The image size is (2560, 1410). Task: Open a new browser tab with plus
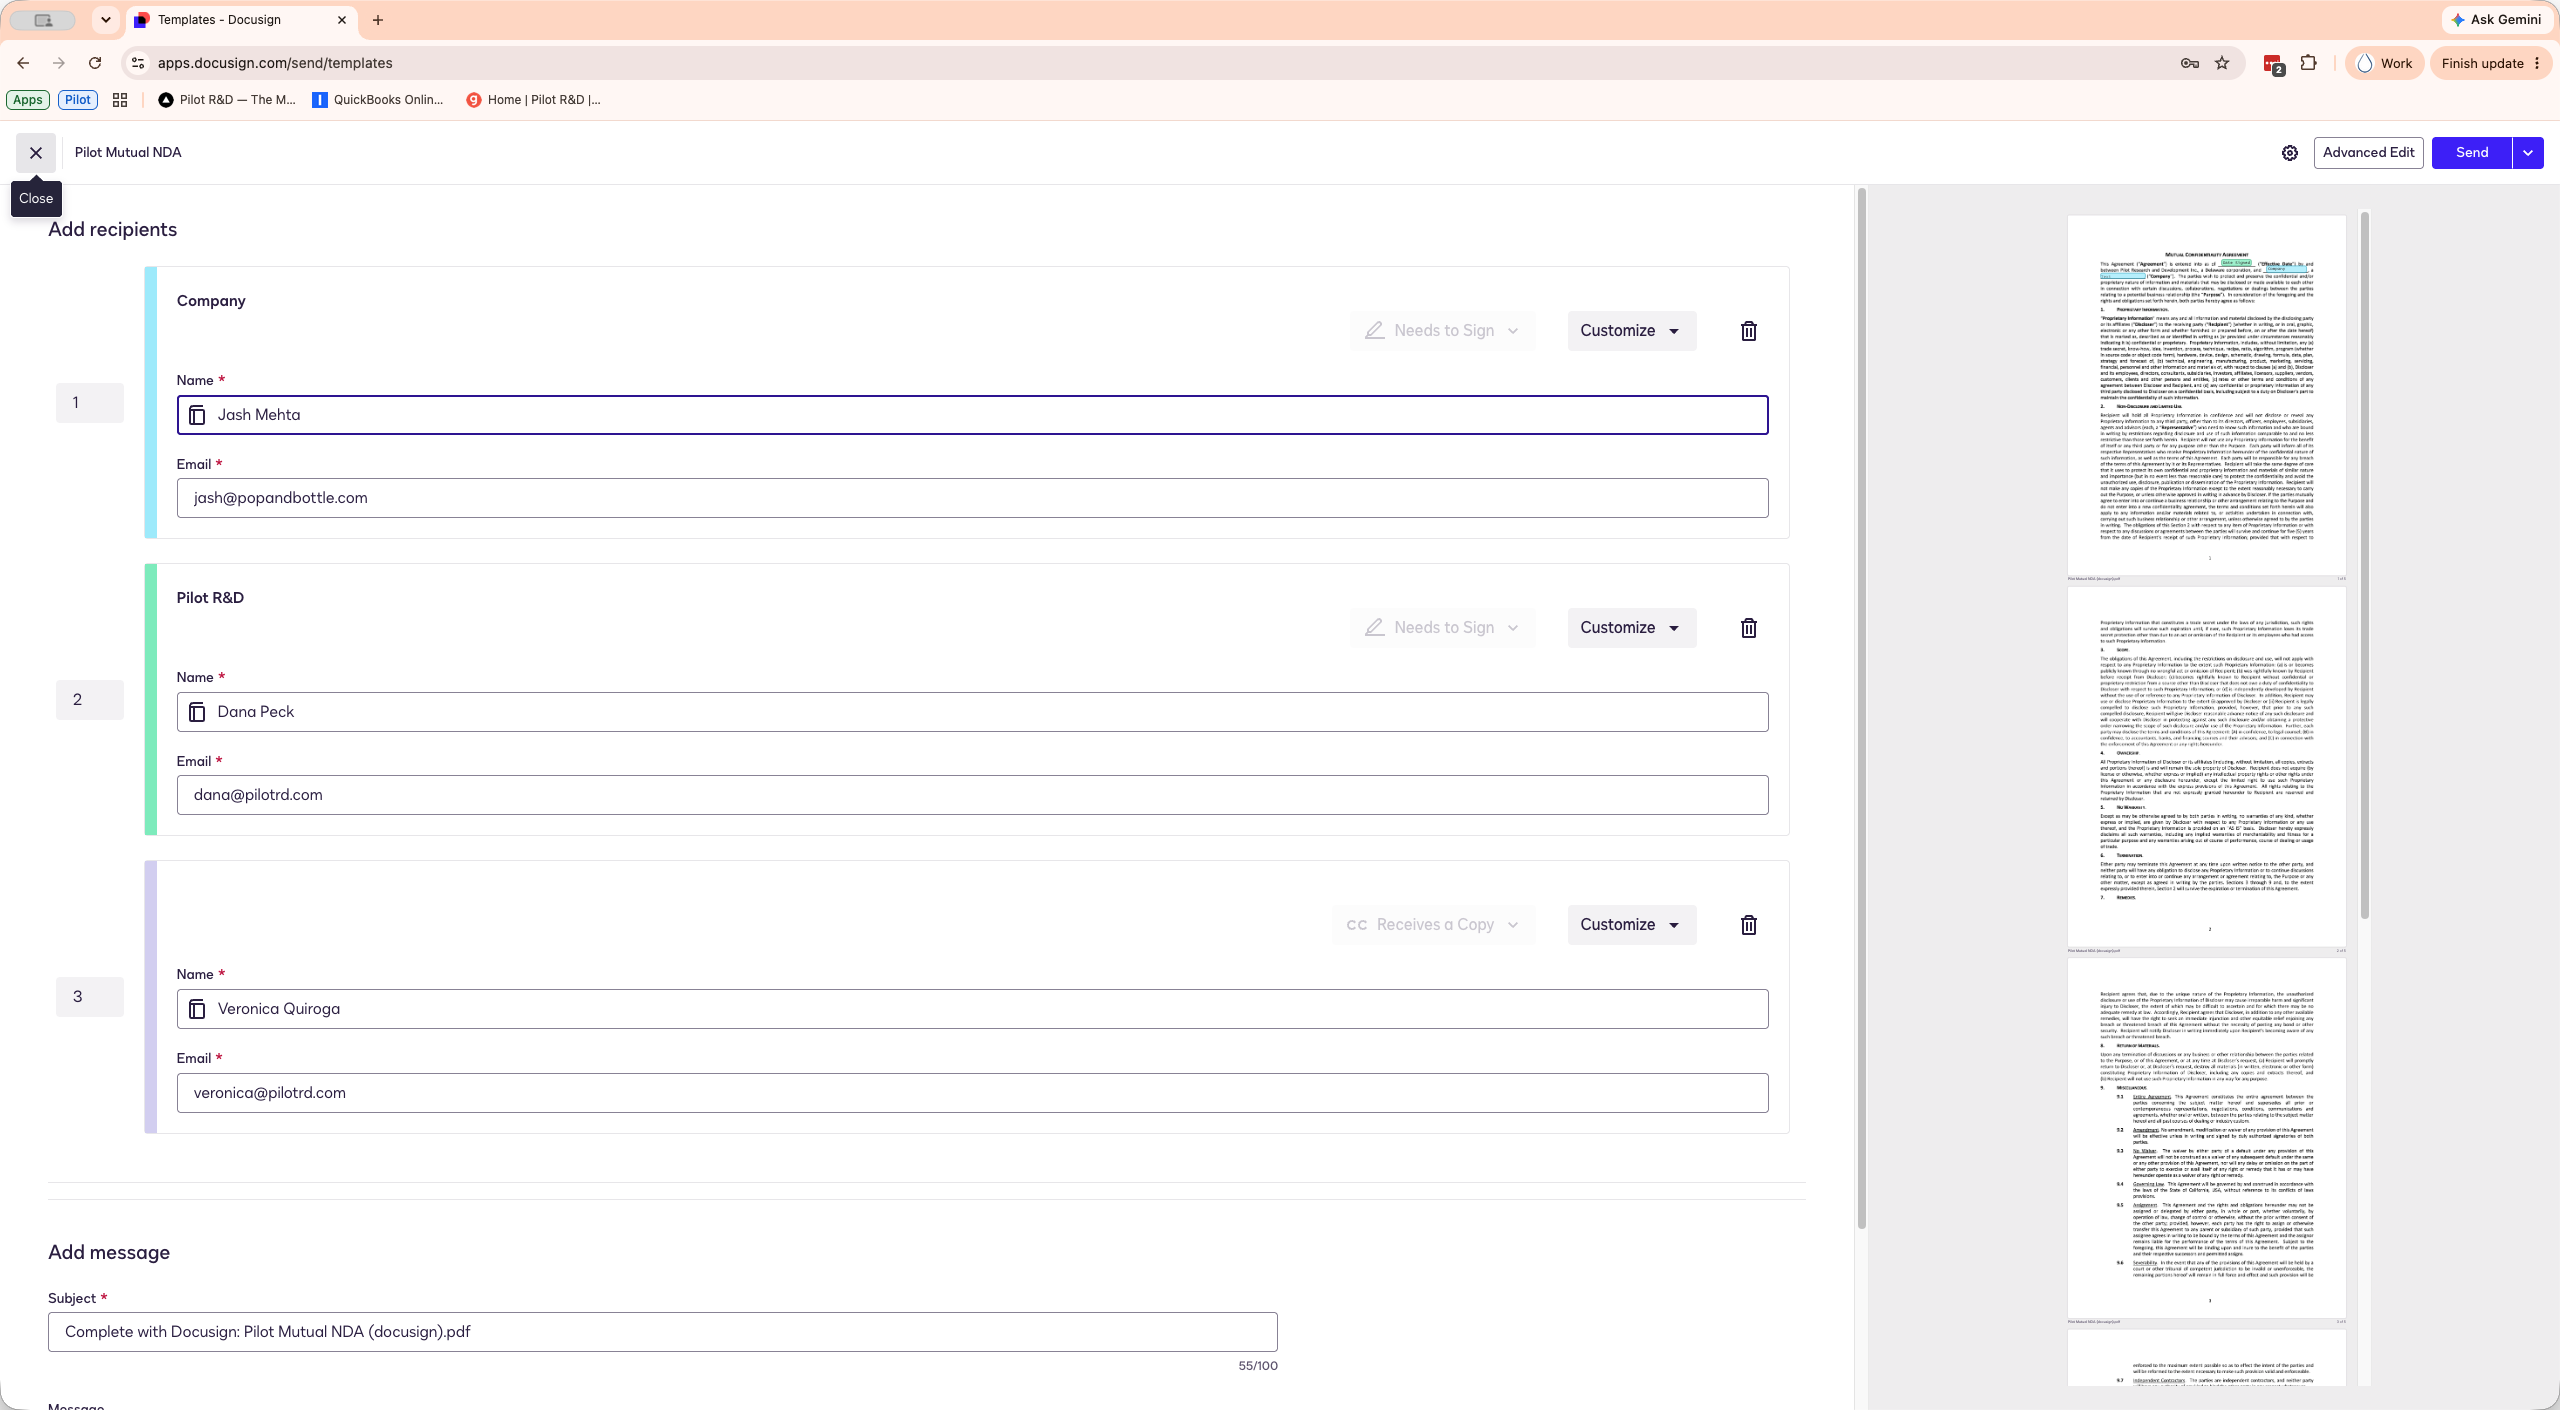[x=378, y=20]
